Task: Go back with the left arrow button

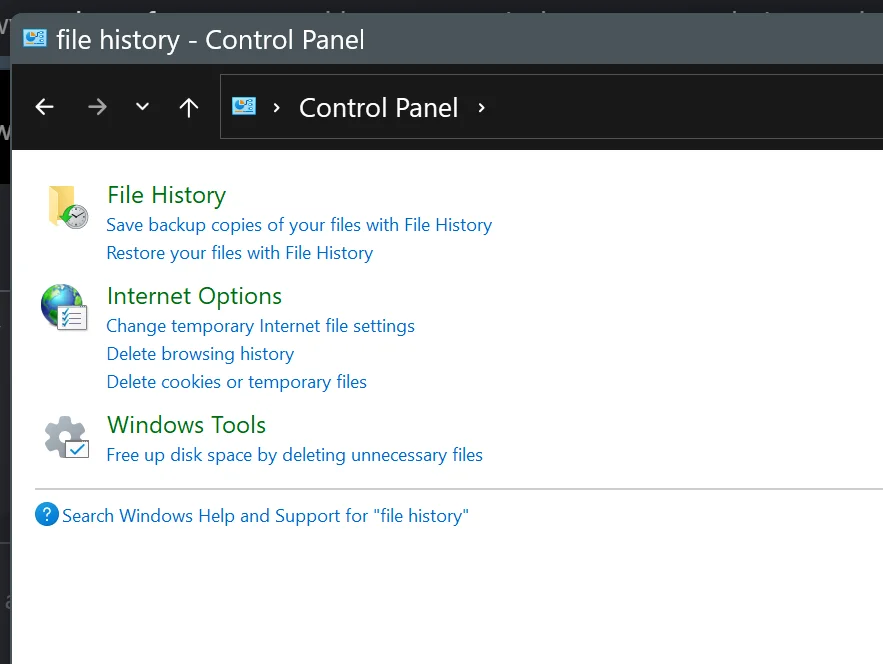Action: (44, 106)
